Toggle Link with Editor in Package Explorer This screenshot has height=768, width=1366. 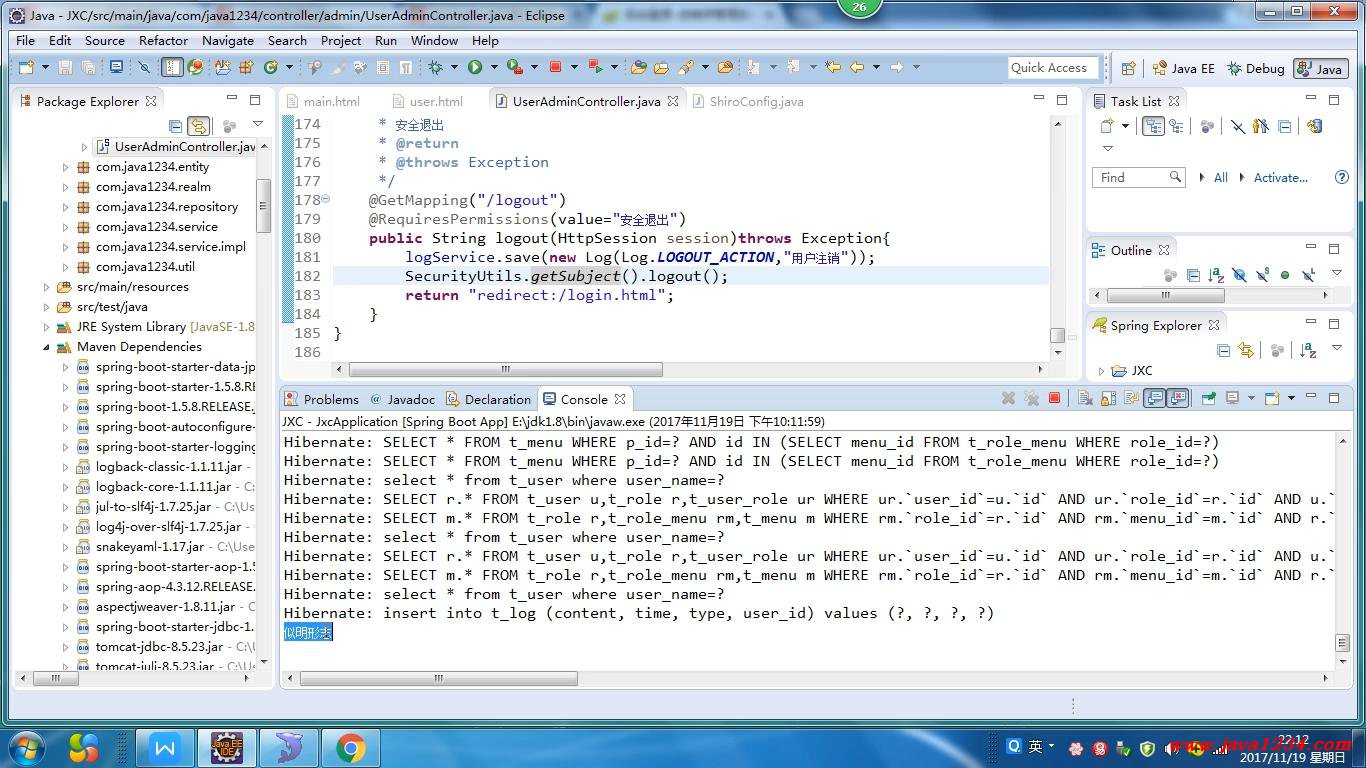199,126
